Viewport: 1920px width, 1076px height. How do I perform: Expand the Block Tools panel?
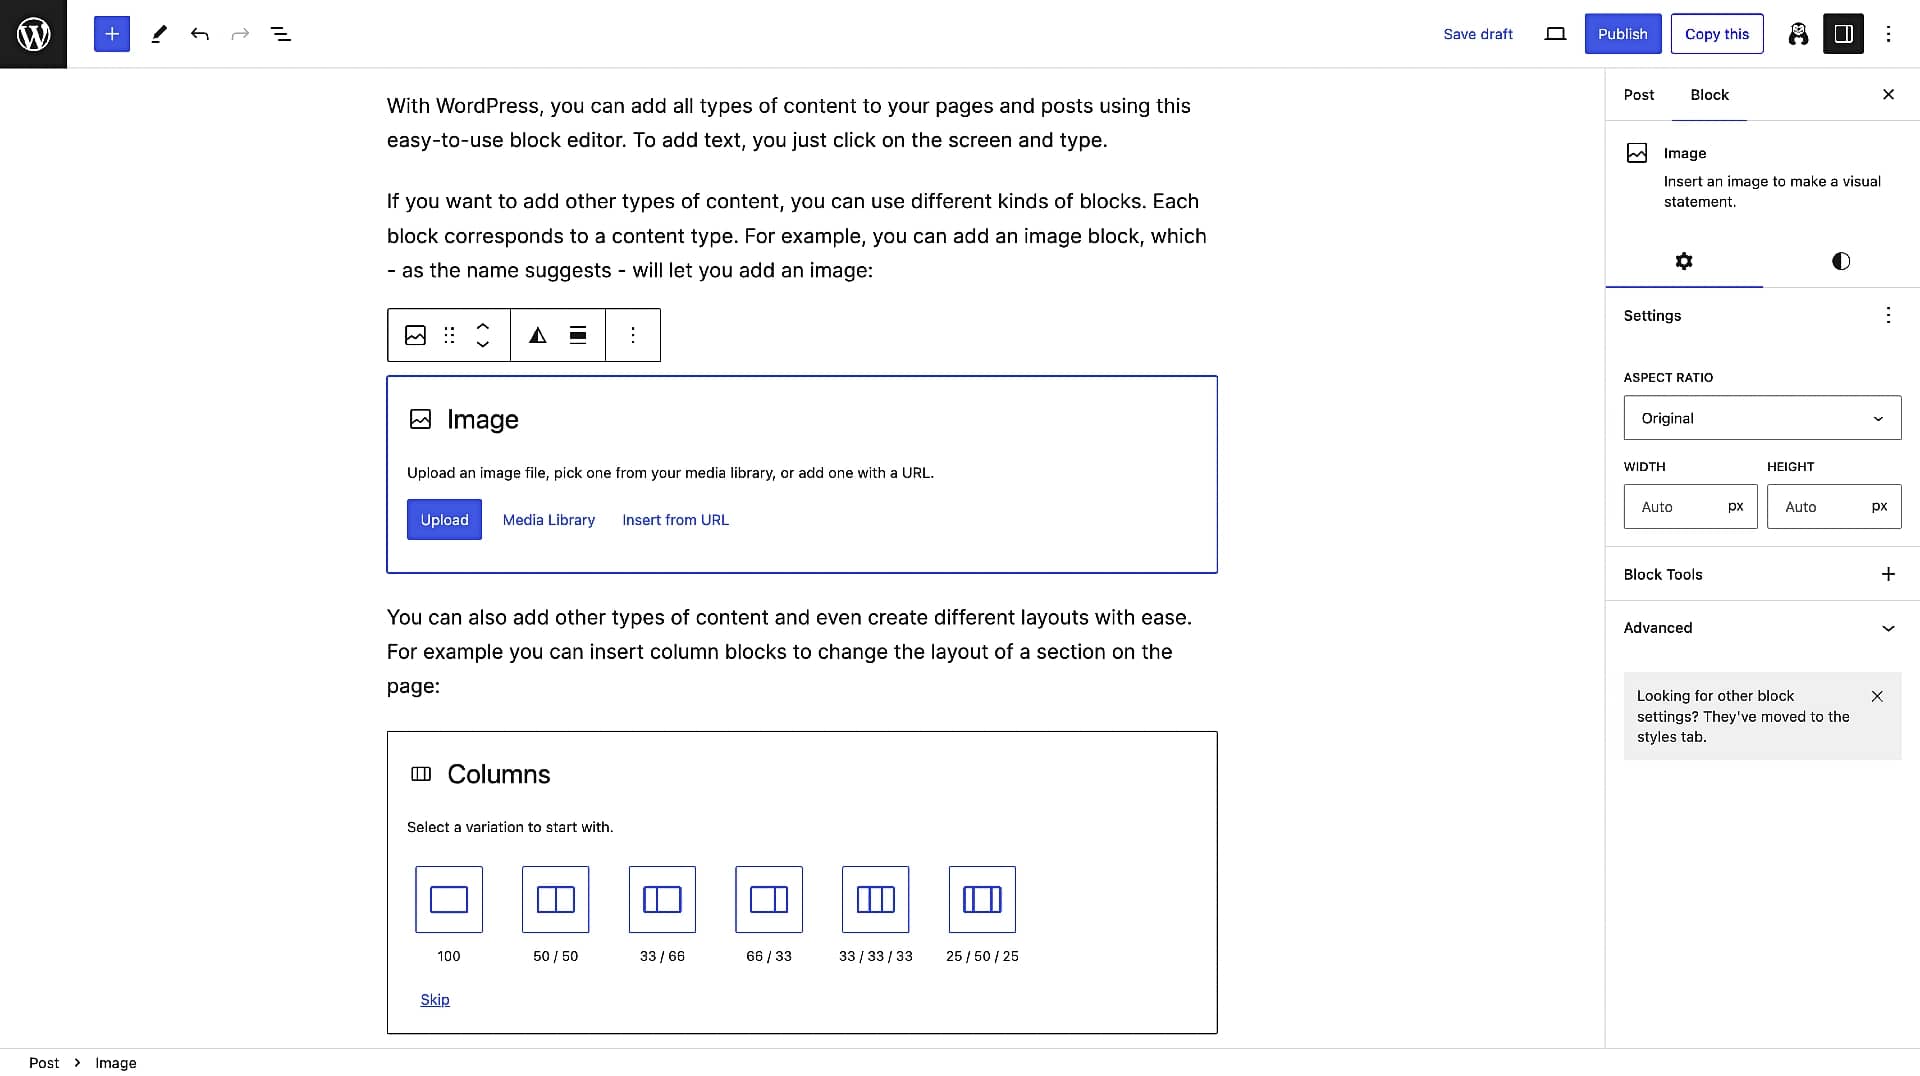[x=1762, y=574]
